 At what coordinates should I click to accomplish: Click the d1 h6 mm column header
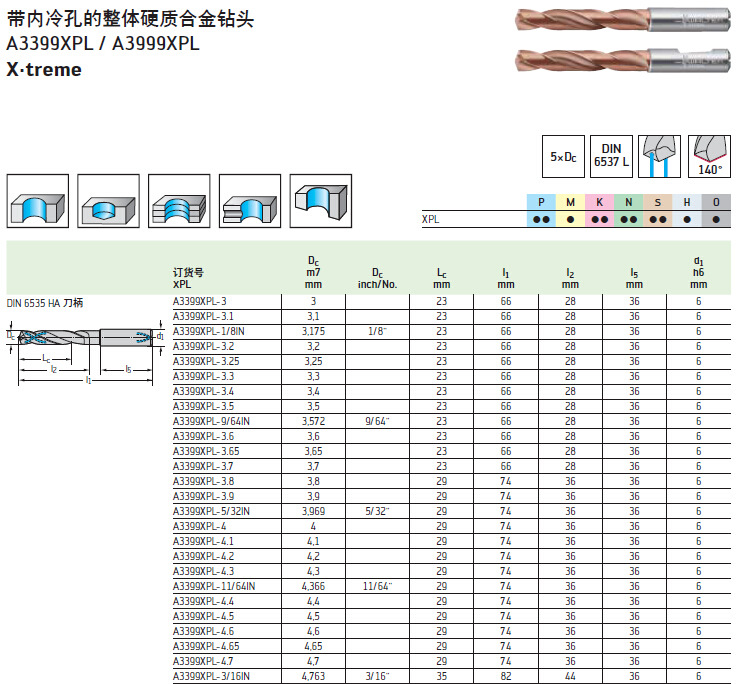point(698,271)
